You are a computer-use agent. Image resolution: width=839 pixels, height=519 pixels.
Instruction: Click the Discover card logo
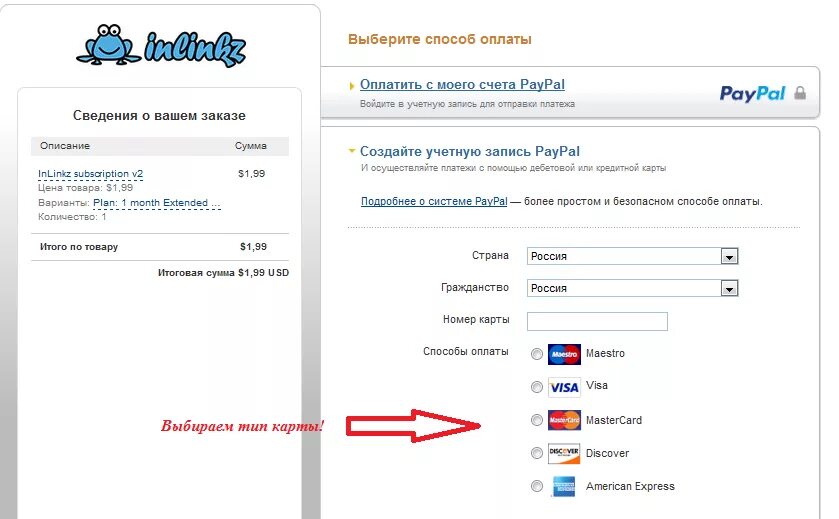tap(564, 453)
